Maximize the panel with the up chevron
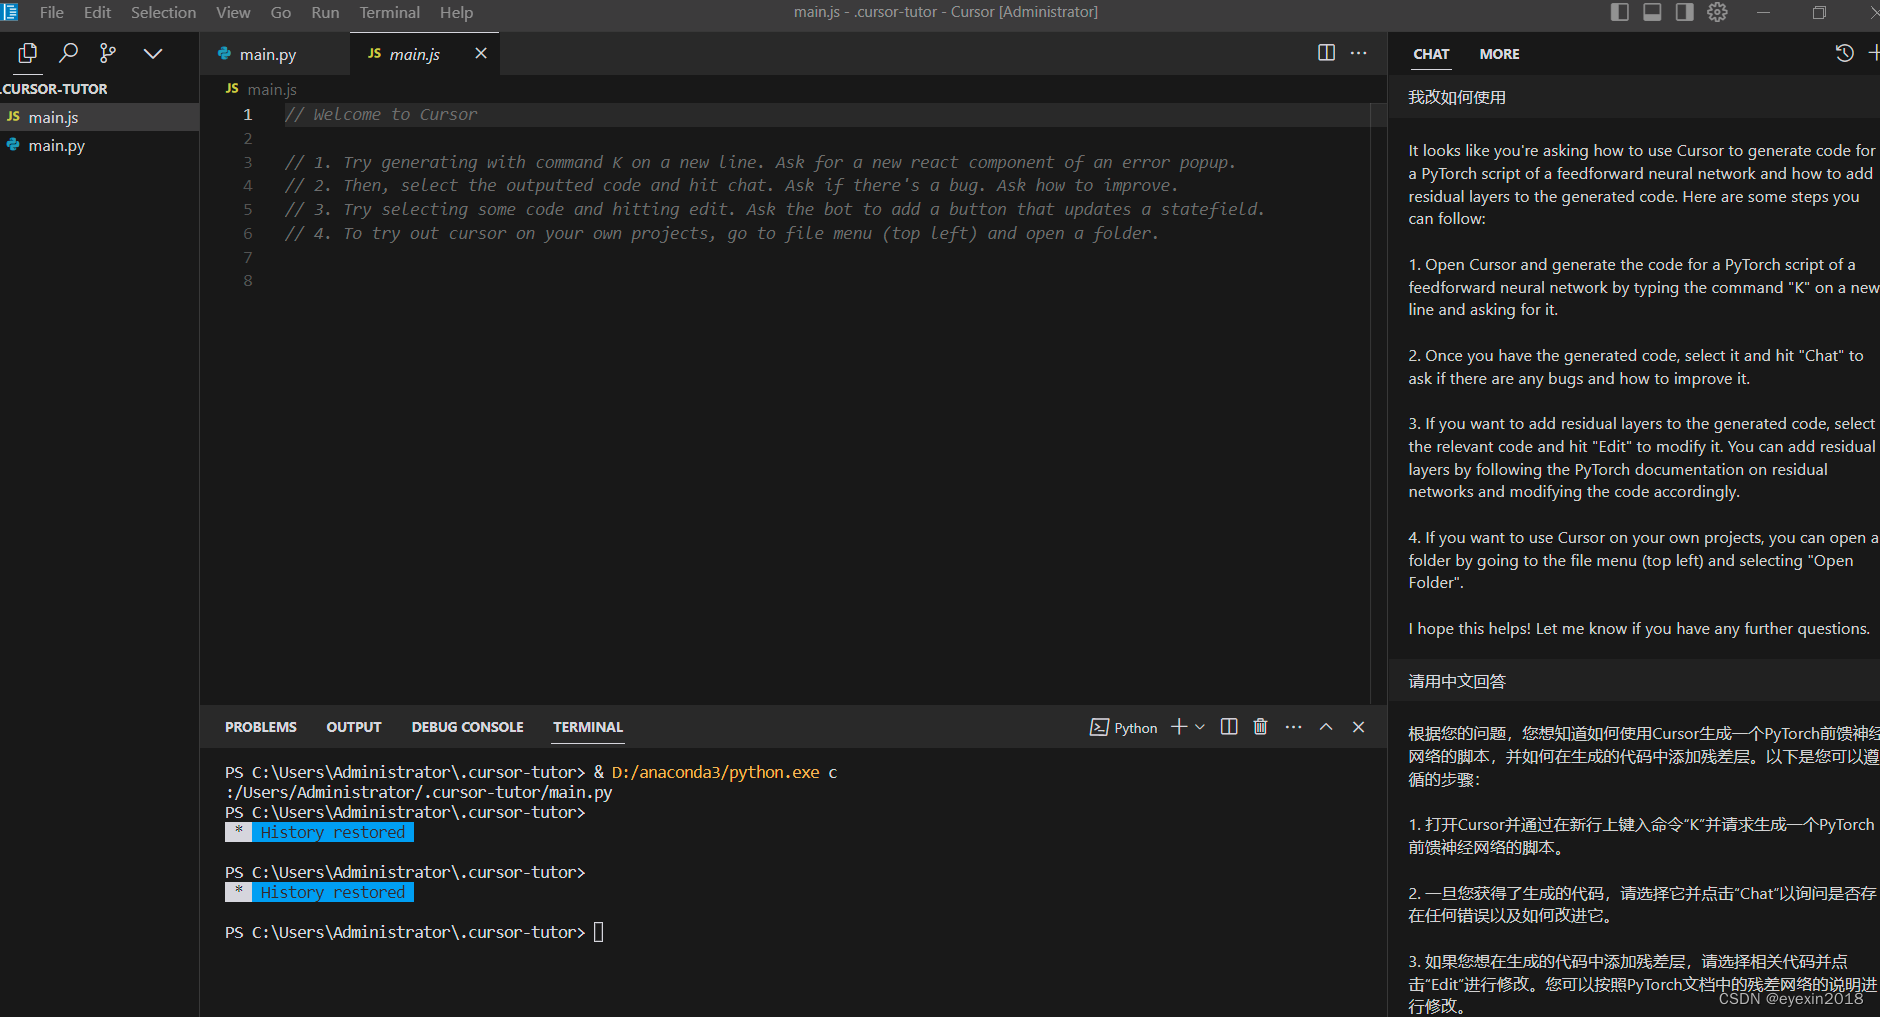1880x1017 pixels. [1326, 727]
